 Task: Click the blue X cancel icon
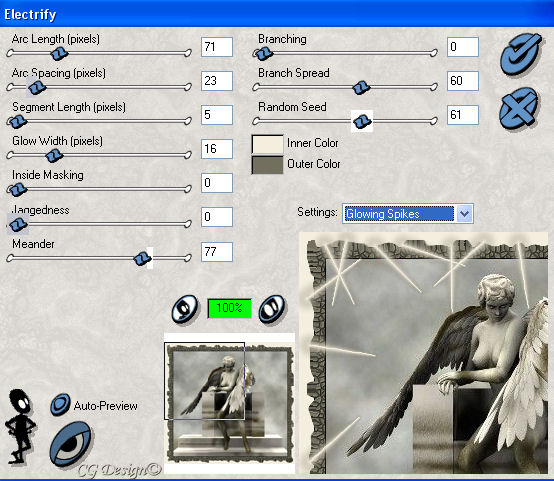point(519,108)
